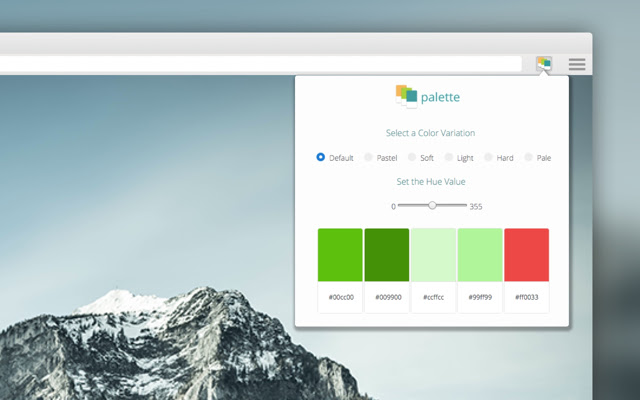Click the #00cc00 green swatch
Screen dimensions: 640x400
pos(340,255)
